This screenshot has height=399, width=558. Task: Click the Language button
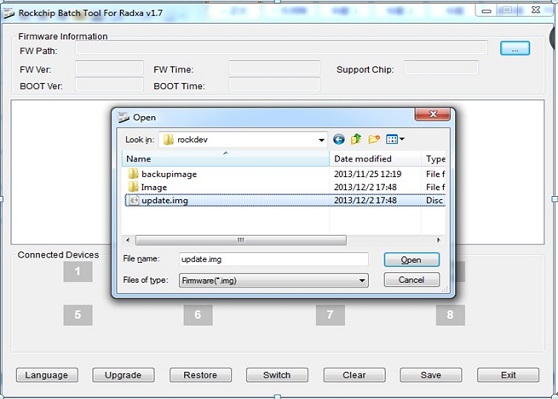click(x=47, y=375)
